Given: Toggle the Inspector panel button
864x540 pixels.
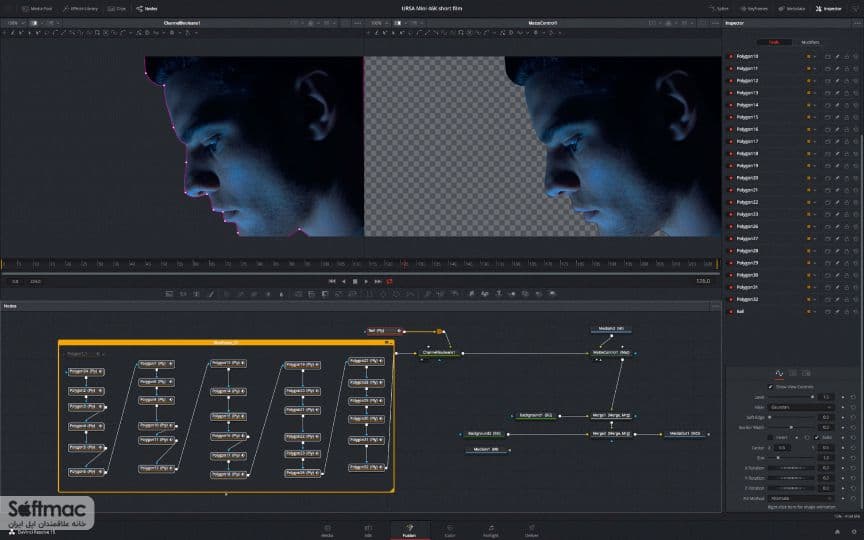Looking at the screenshot, I should tap(828, 9).
